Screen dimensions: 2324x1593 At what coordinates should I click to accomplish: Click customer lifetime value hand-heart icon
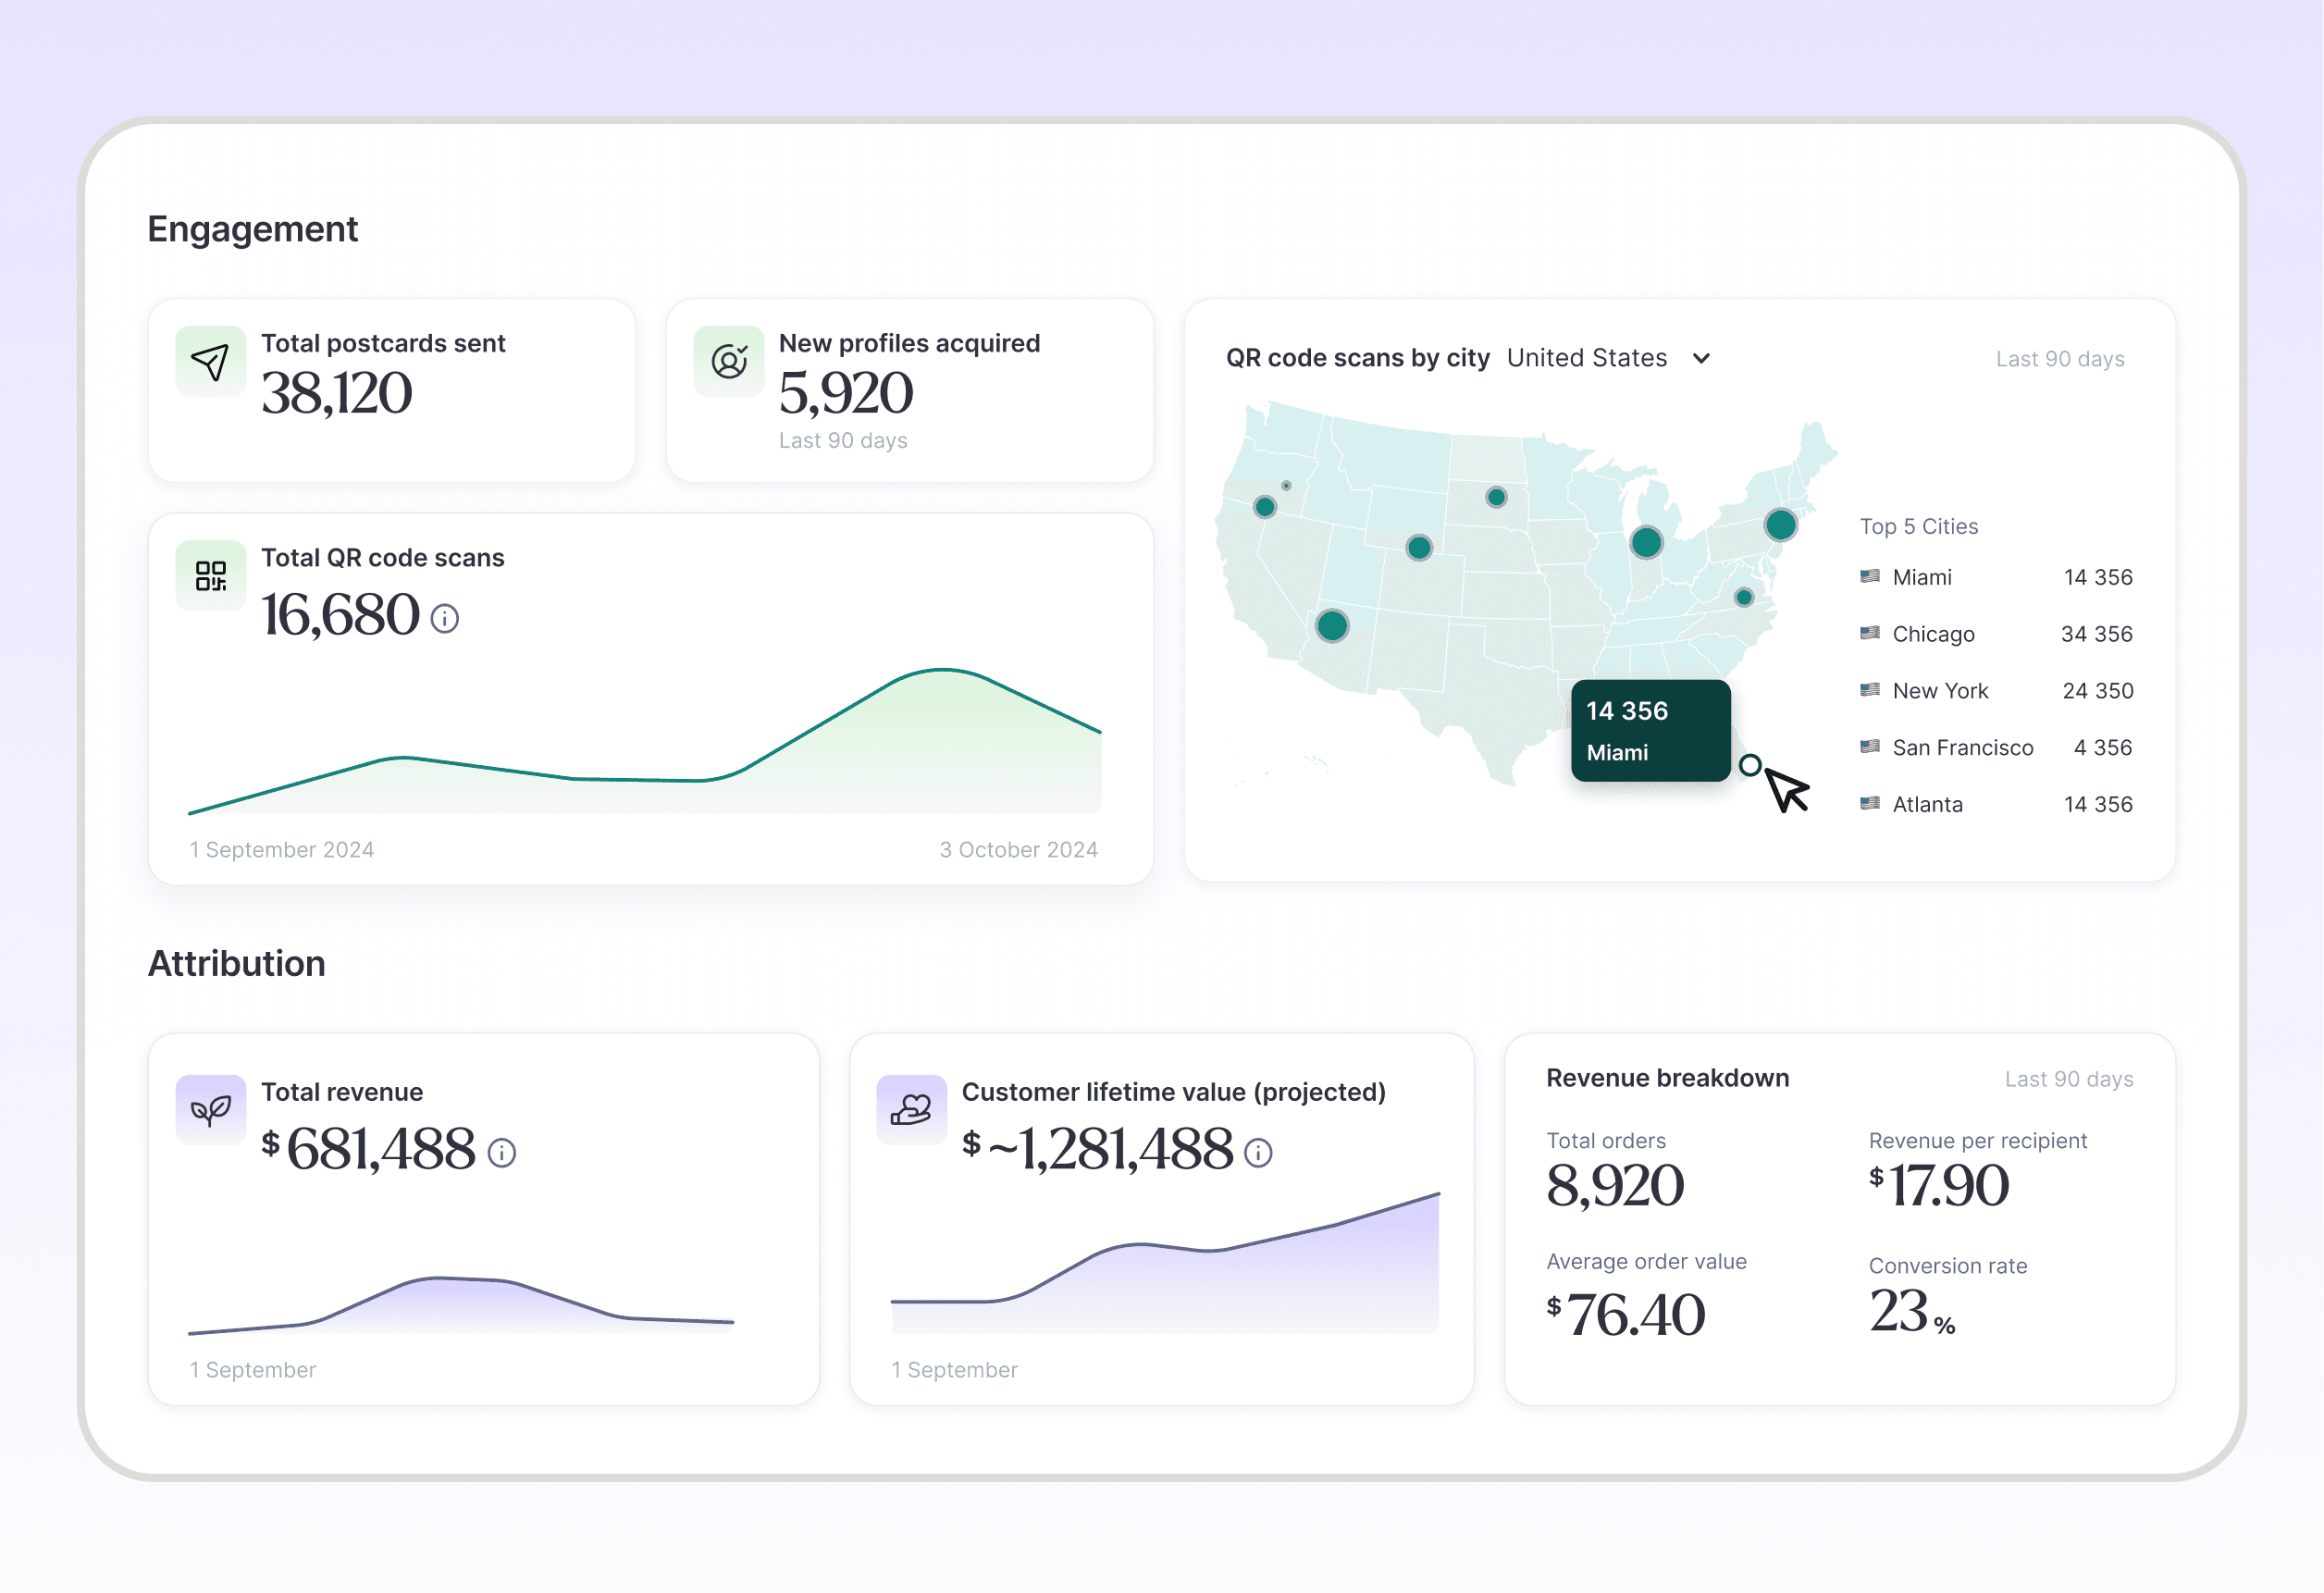911,1110
